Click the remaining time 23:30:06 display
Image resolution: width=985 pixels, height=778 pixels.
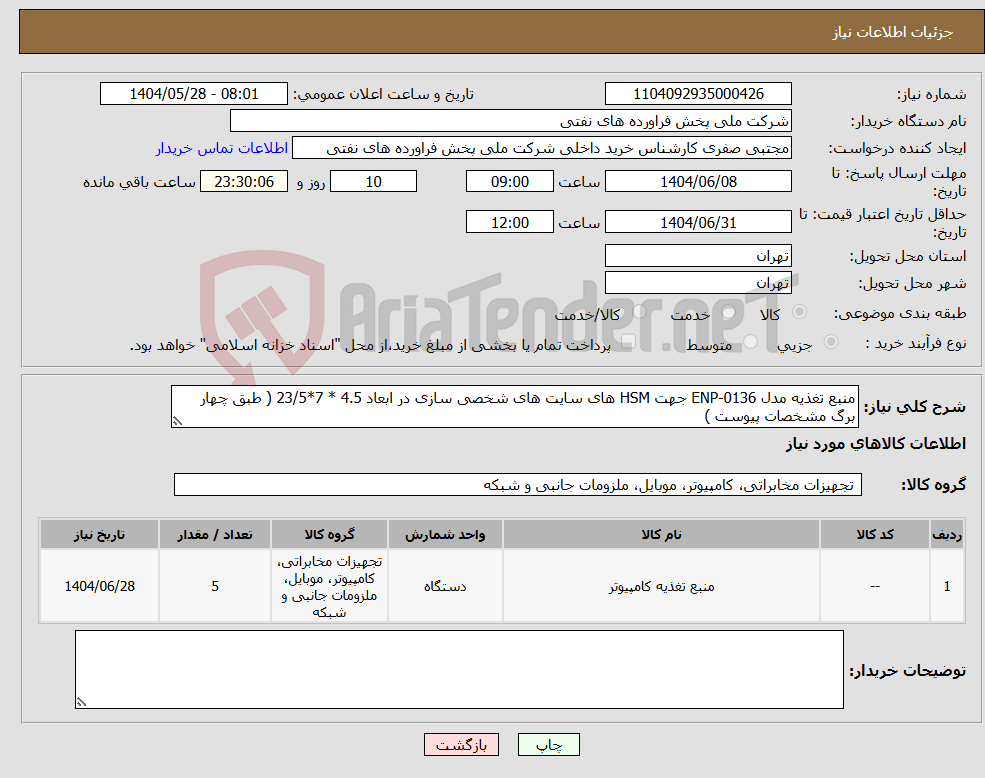(241, 181)
